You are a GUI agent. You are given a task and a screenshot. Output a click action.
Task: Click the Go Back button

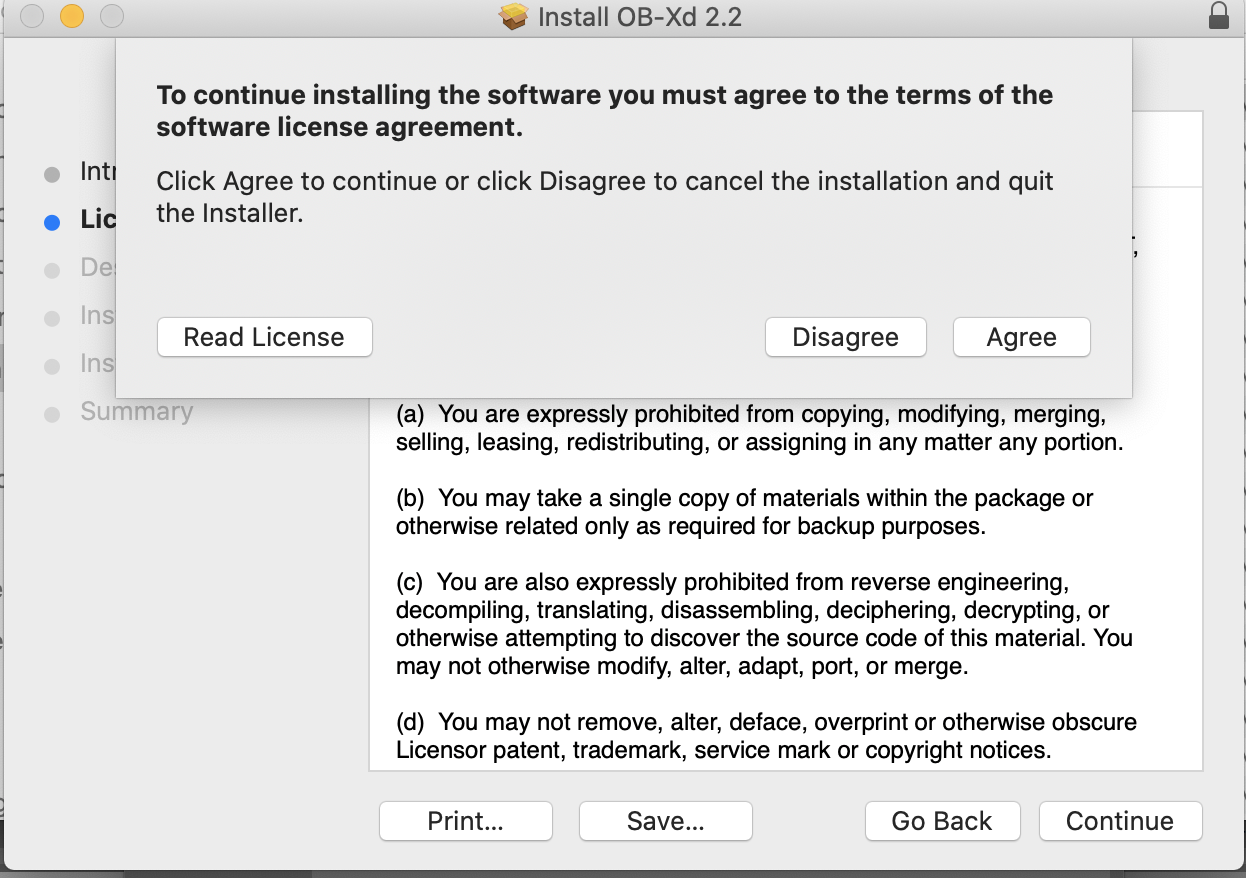tap(942, 821)
